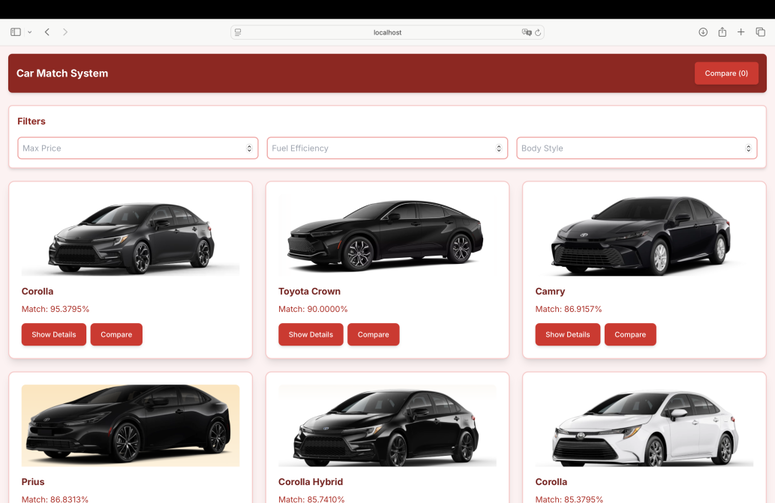The height and width of the screenshot is (503, 775).
Task: Click the Prius car image
Action: pos(130,425)
